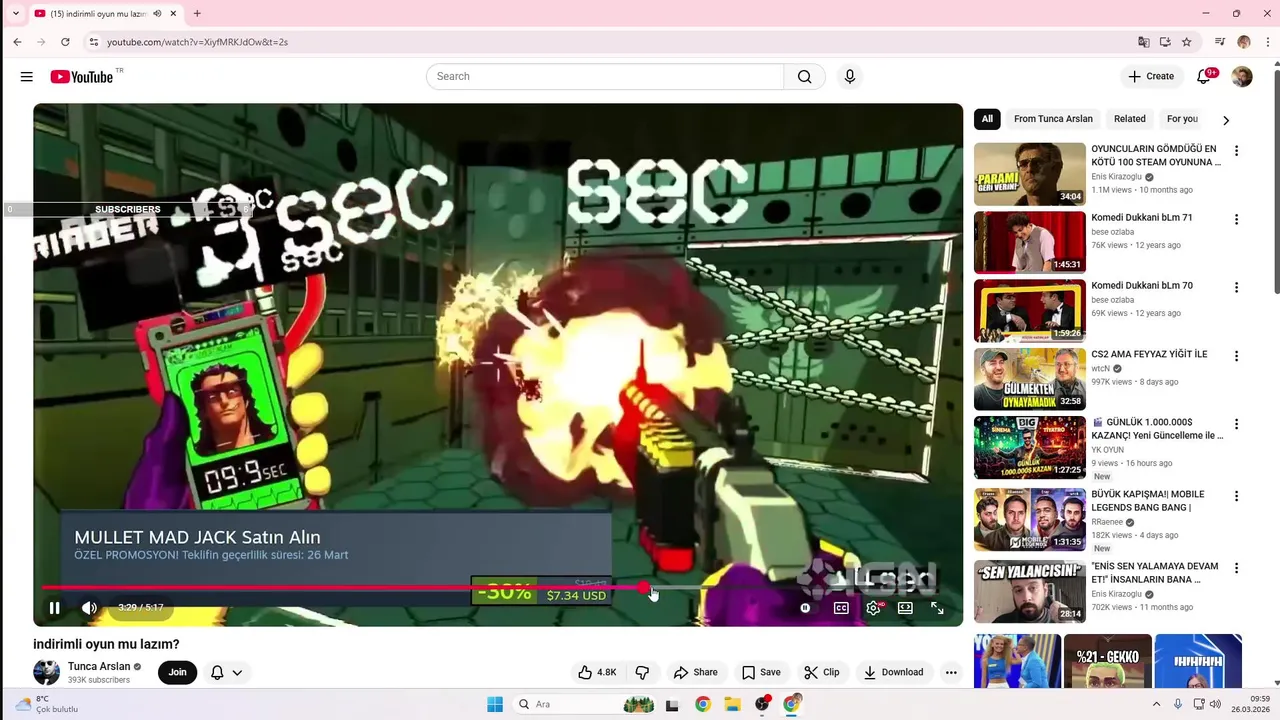The image size is (1280, 720).
Task: Select From Tunca Arslan filter chip
Action: 1053,119
